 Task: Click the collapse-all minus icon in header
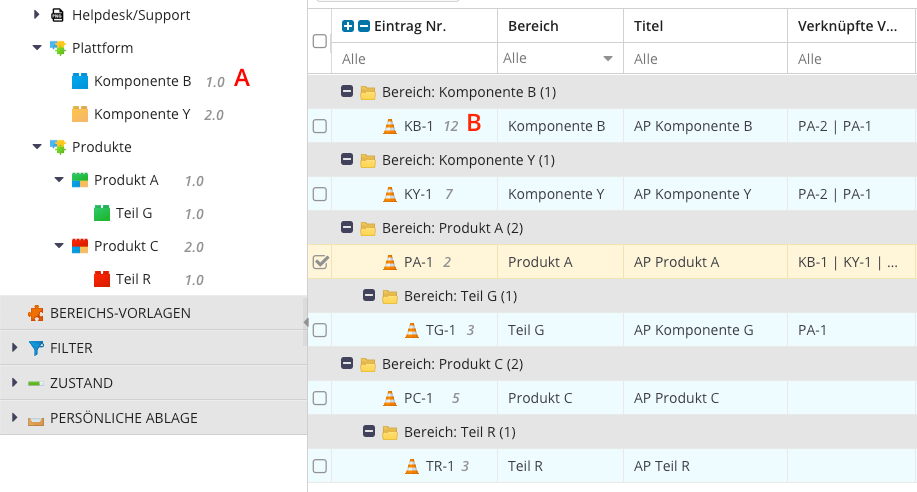click(x=364, y=26)
